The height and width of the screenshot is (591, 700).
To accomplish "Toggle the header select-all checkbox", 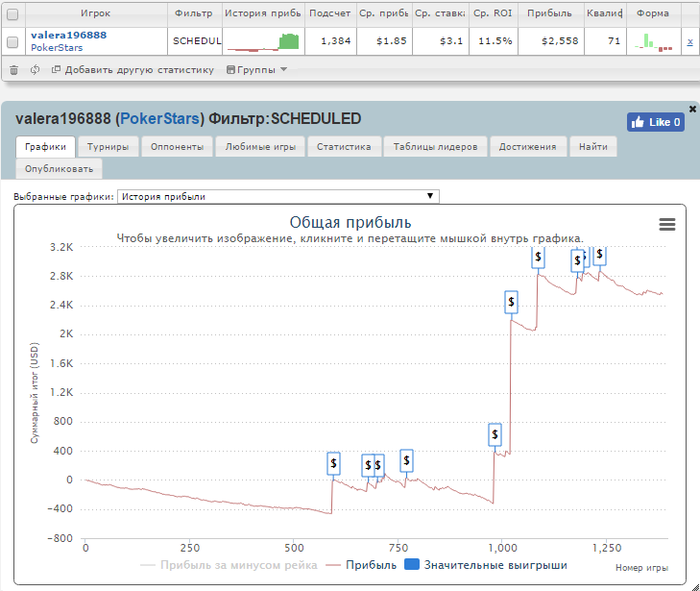I will (12, 14).
